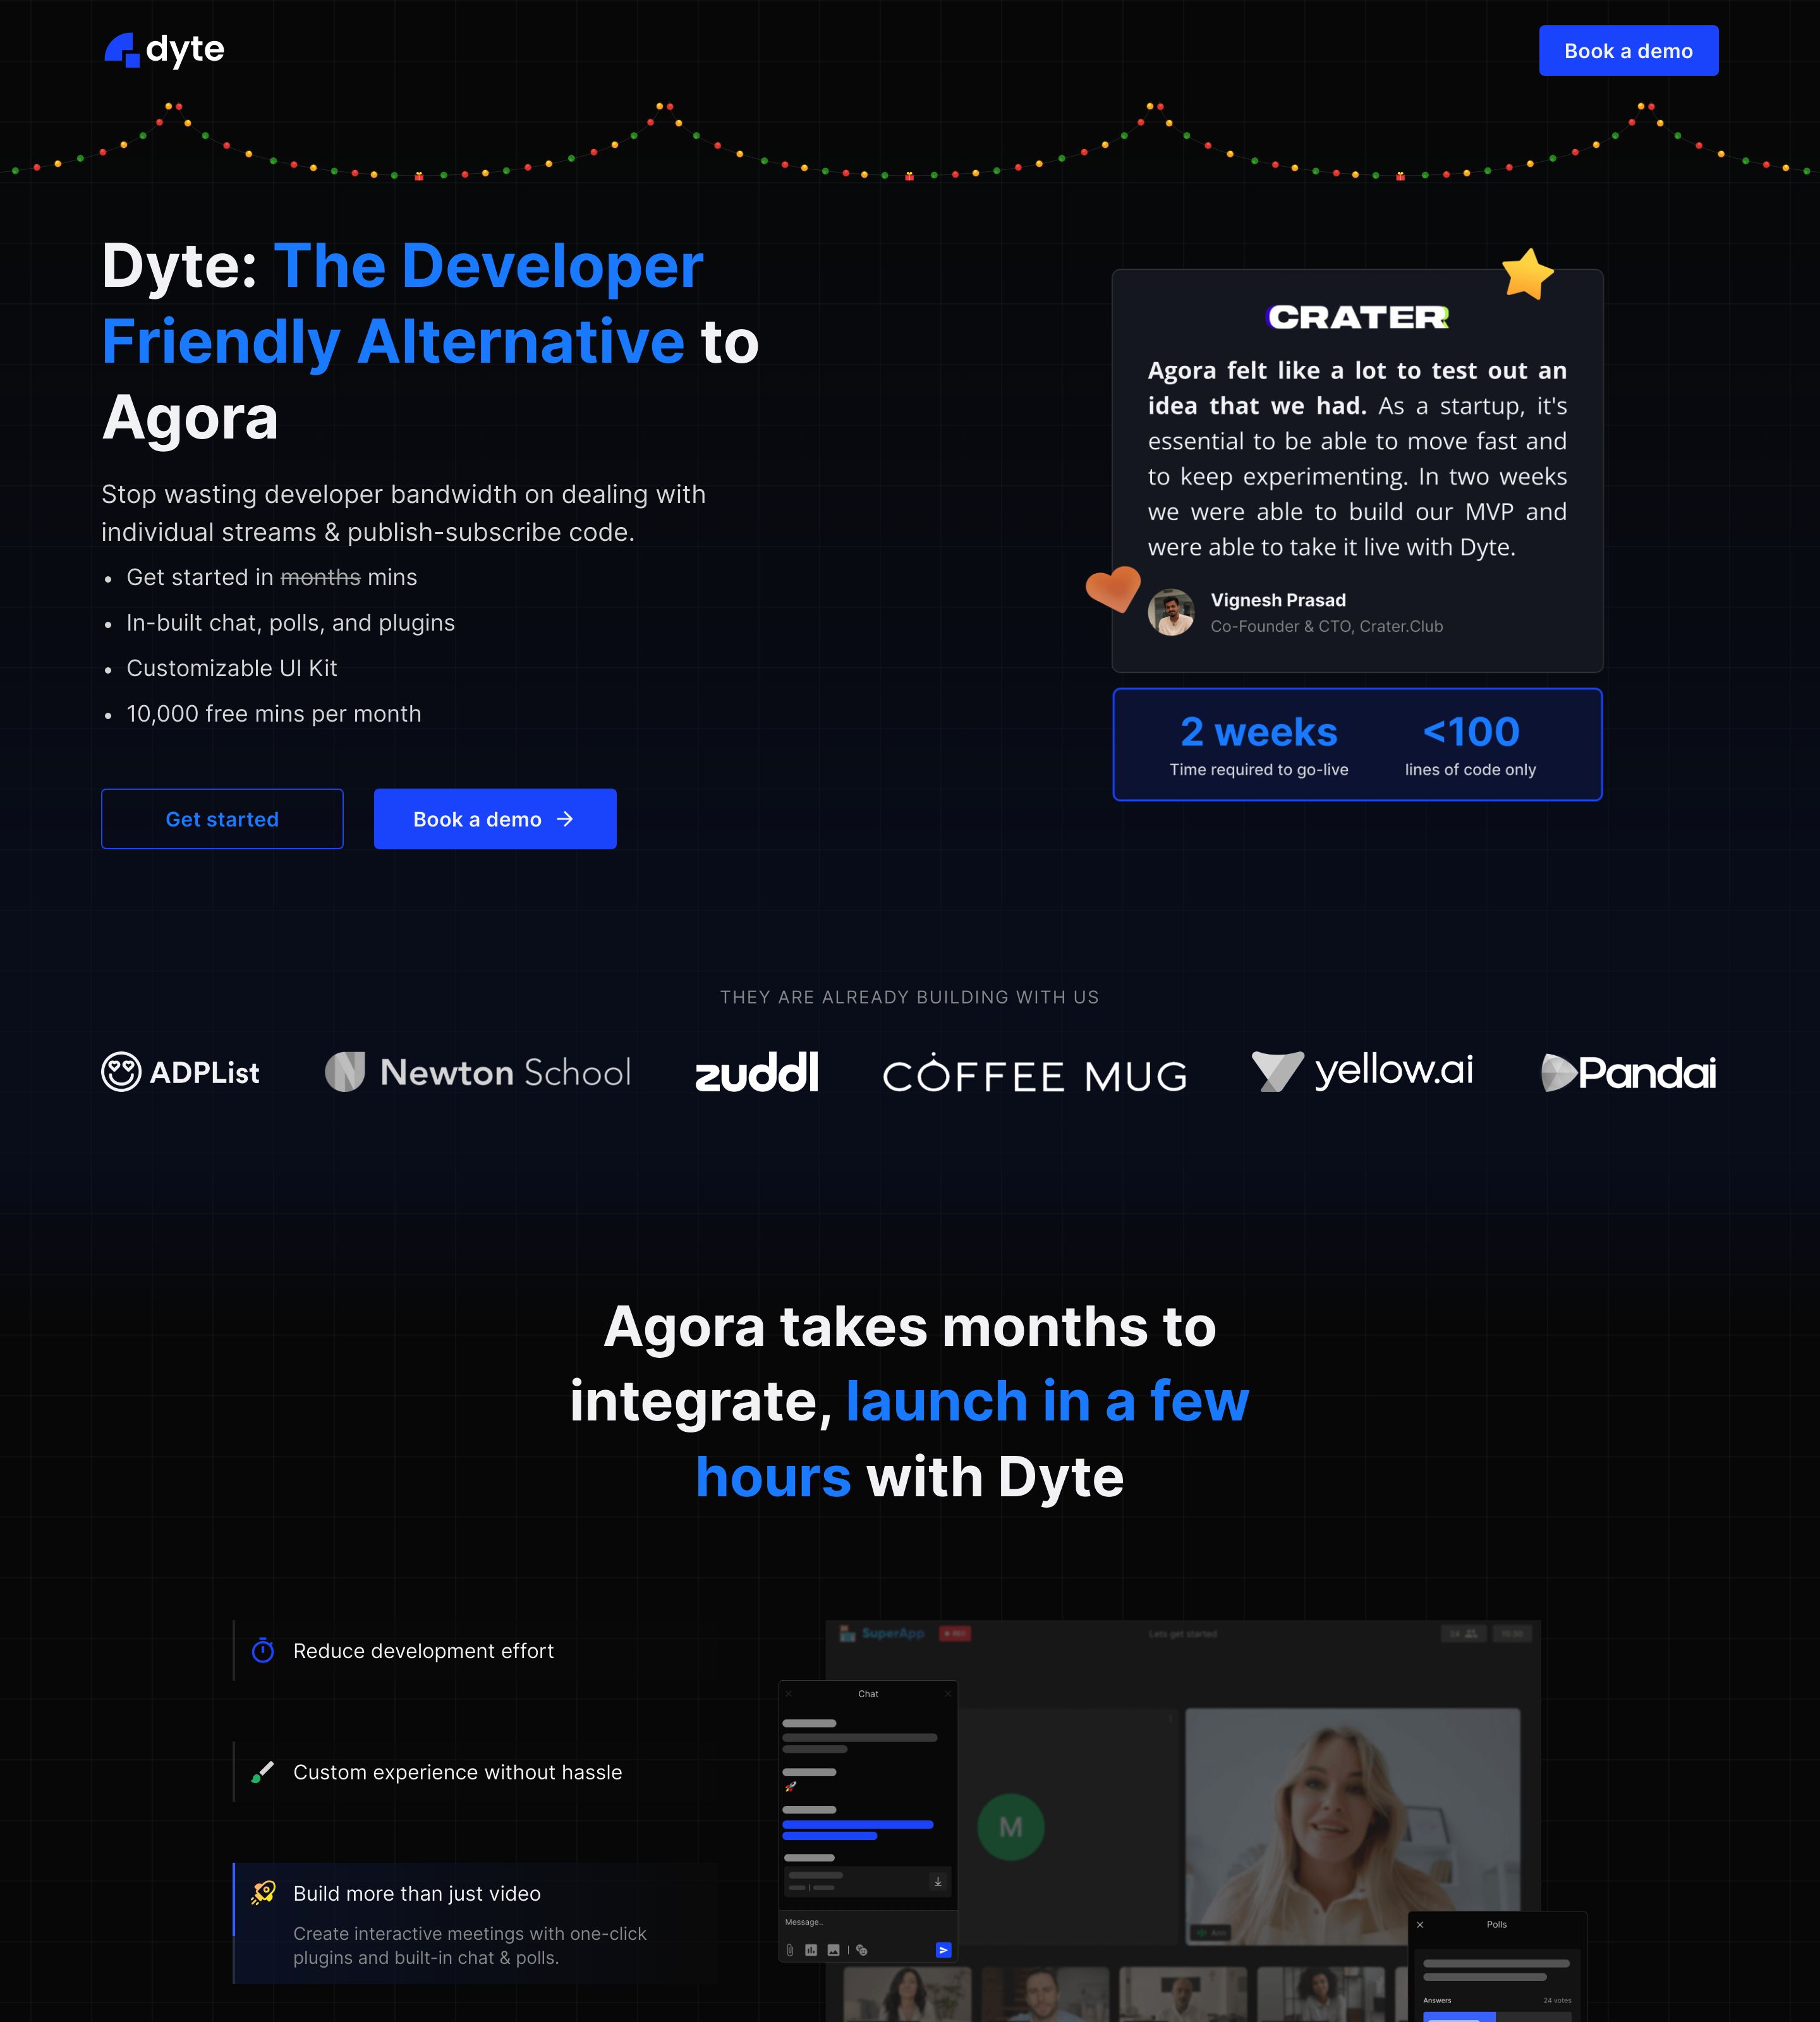
Task: Select the Reduce development effort tab
Action: click(476, 1651)
